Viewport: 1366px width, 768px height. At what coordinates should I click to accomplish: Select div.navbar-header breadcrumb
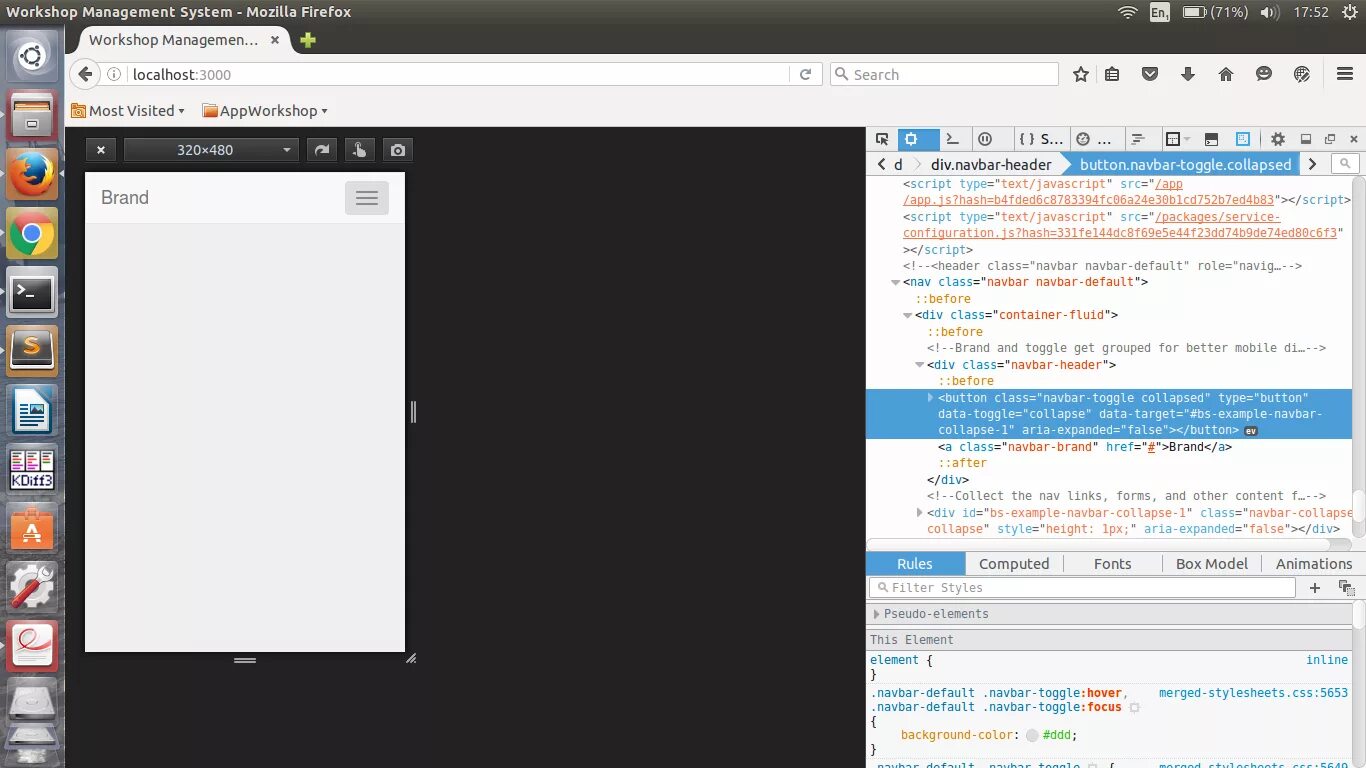[x=991, y=164]
